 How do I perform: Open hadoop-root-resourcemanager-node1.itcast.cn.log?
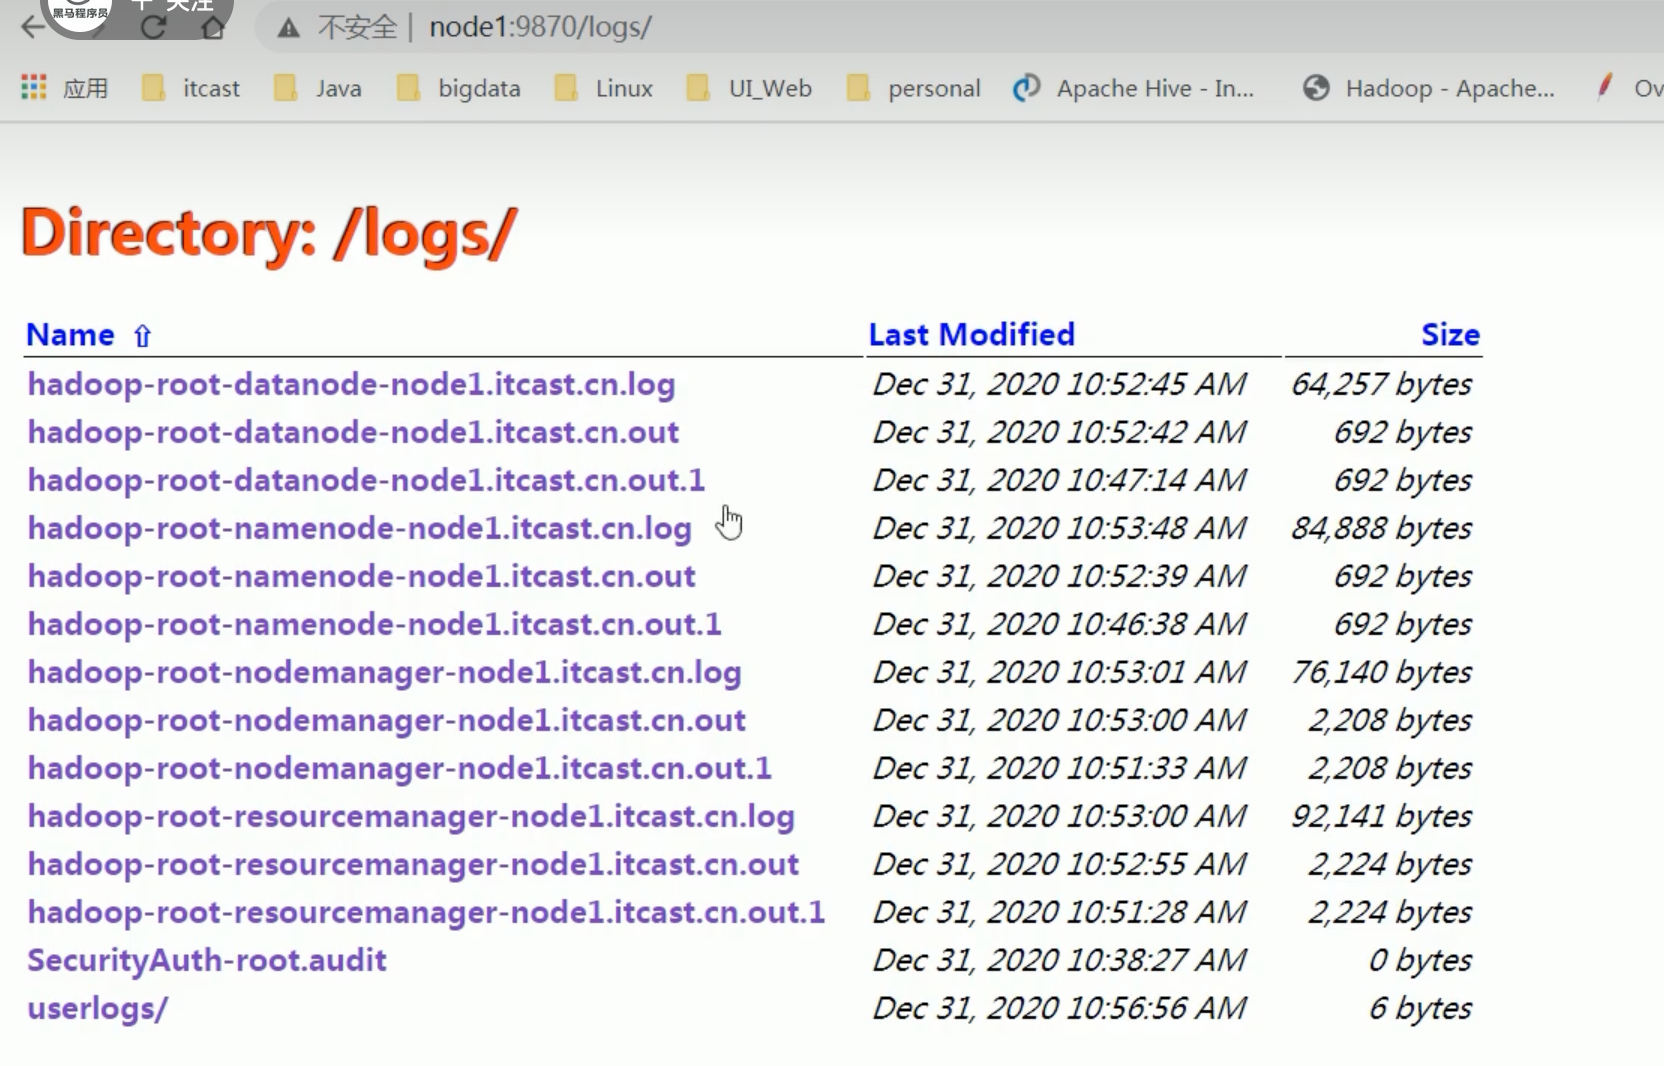[411, 816]
